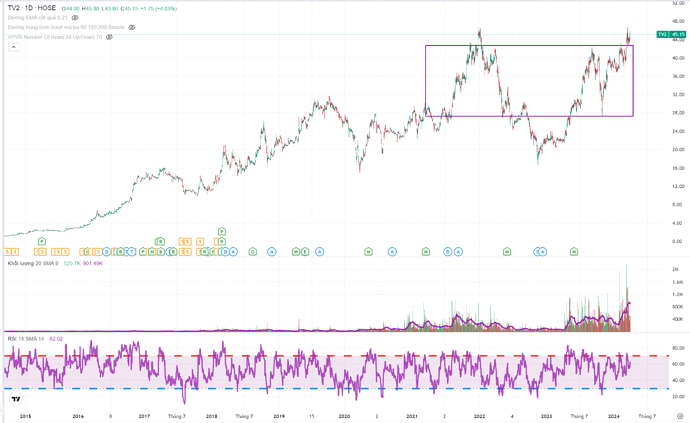Click the green O event marker
The image size is (690, 423).
pos(253,252)
